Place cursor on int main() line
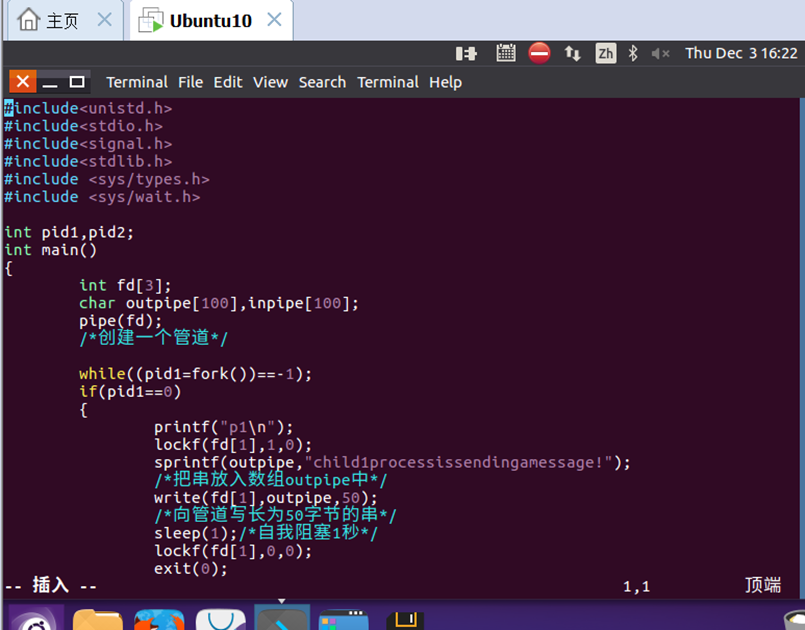Viewport: 805px width, 630px height. [50, 250]
